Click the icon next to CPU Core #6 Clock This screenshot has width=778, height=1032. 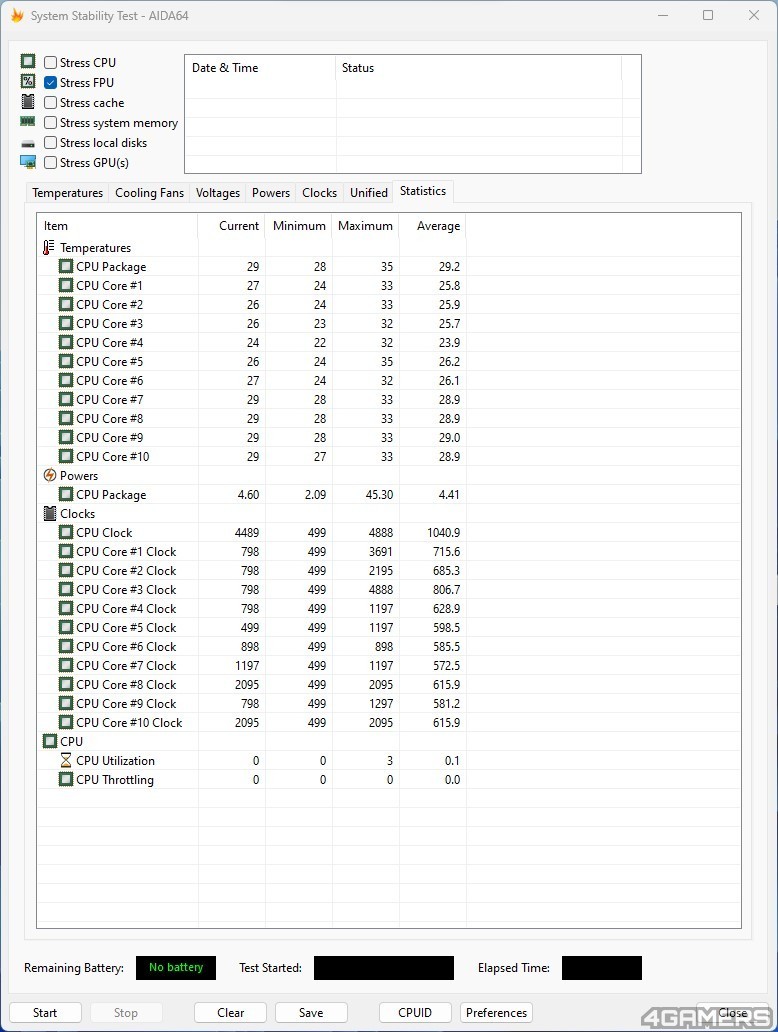(x=66, y=646)
